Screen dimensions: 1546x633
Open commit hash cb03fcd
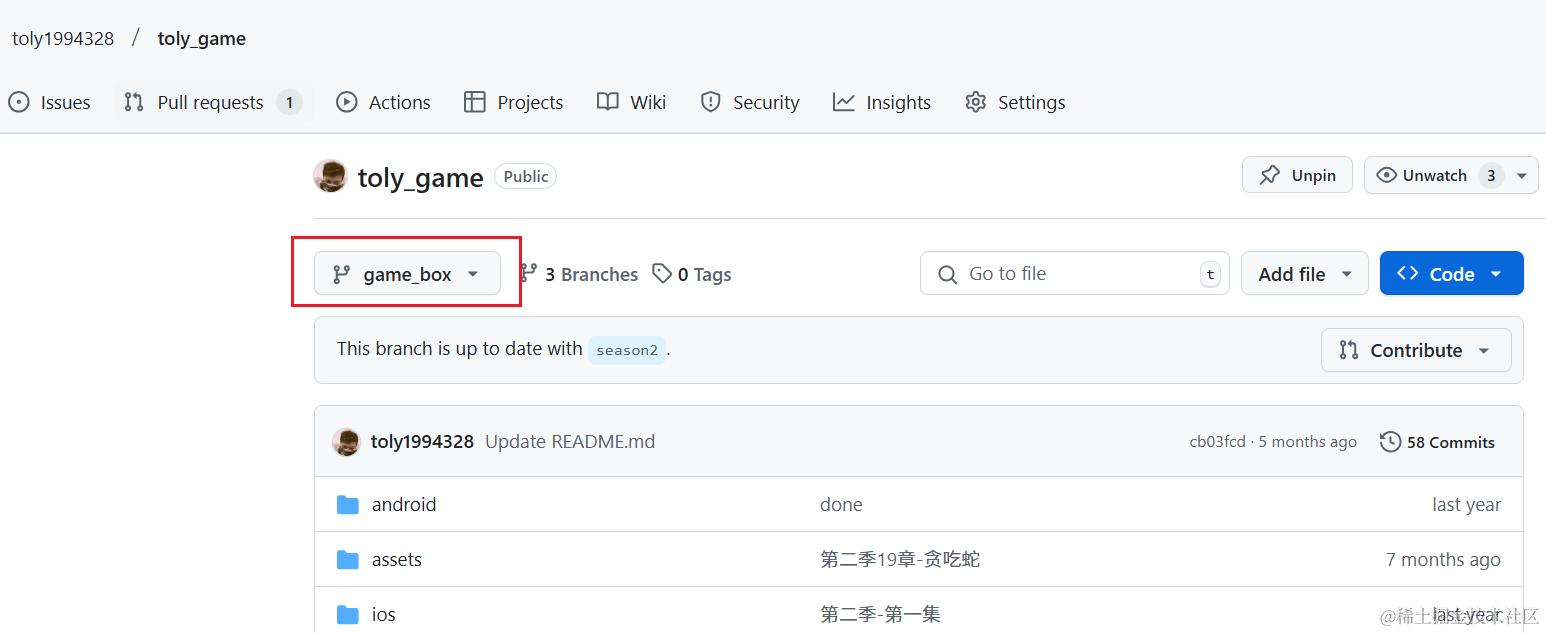[1218, 442]
